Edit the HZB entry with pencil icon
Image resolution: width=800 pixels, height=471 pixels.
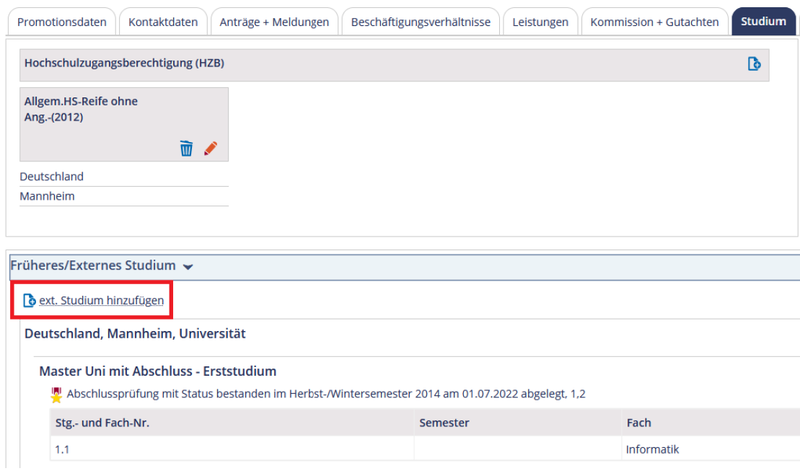210,148
